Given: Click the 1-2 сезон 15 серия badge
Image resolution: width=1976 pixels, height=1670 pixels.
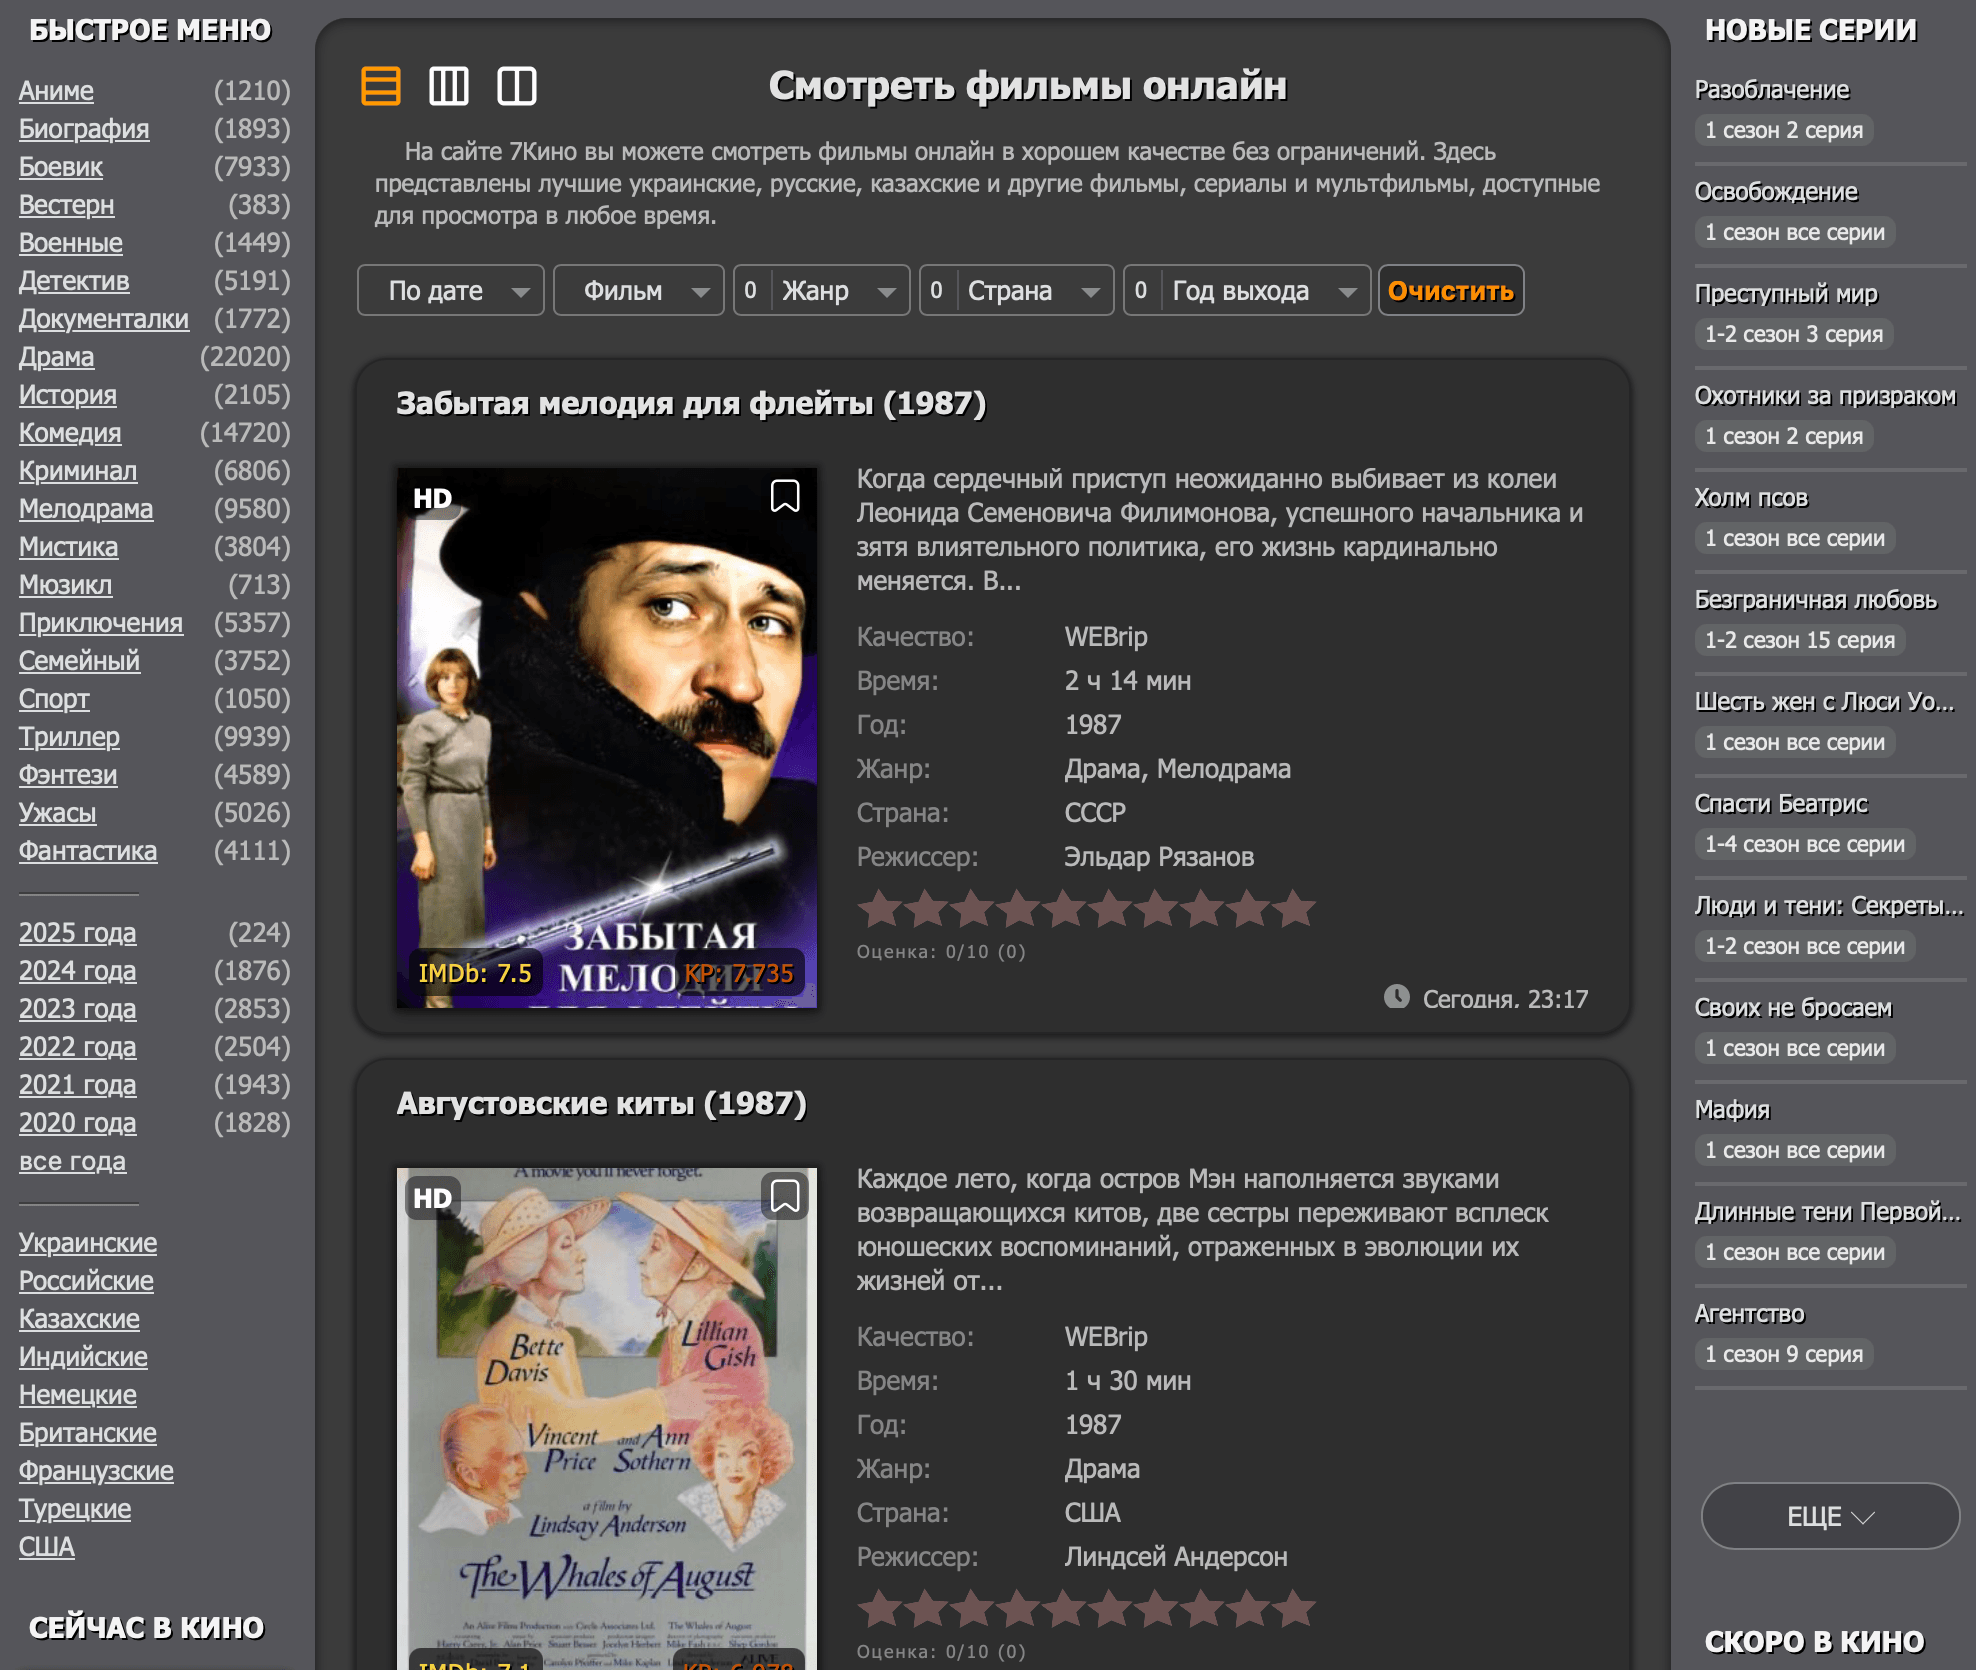Looking at the screenshot, I should tap(1800, 640).
